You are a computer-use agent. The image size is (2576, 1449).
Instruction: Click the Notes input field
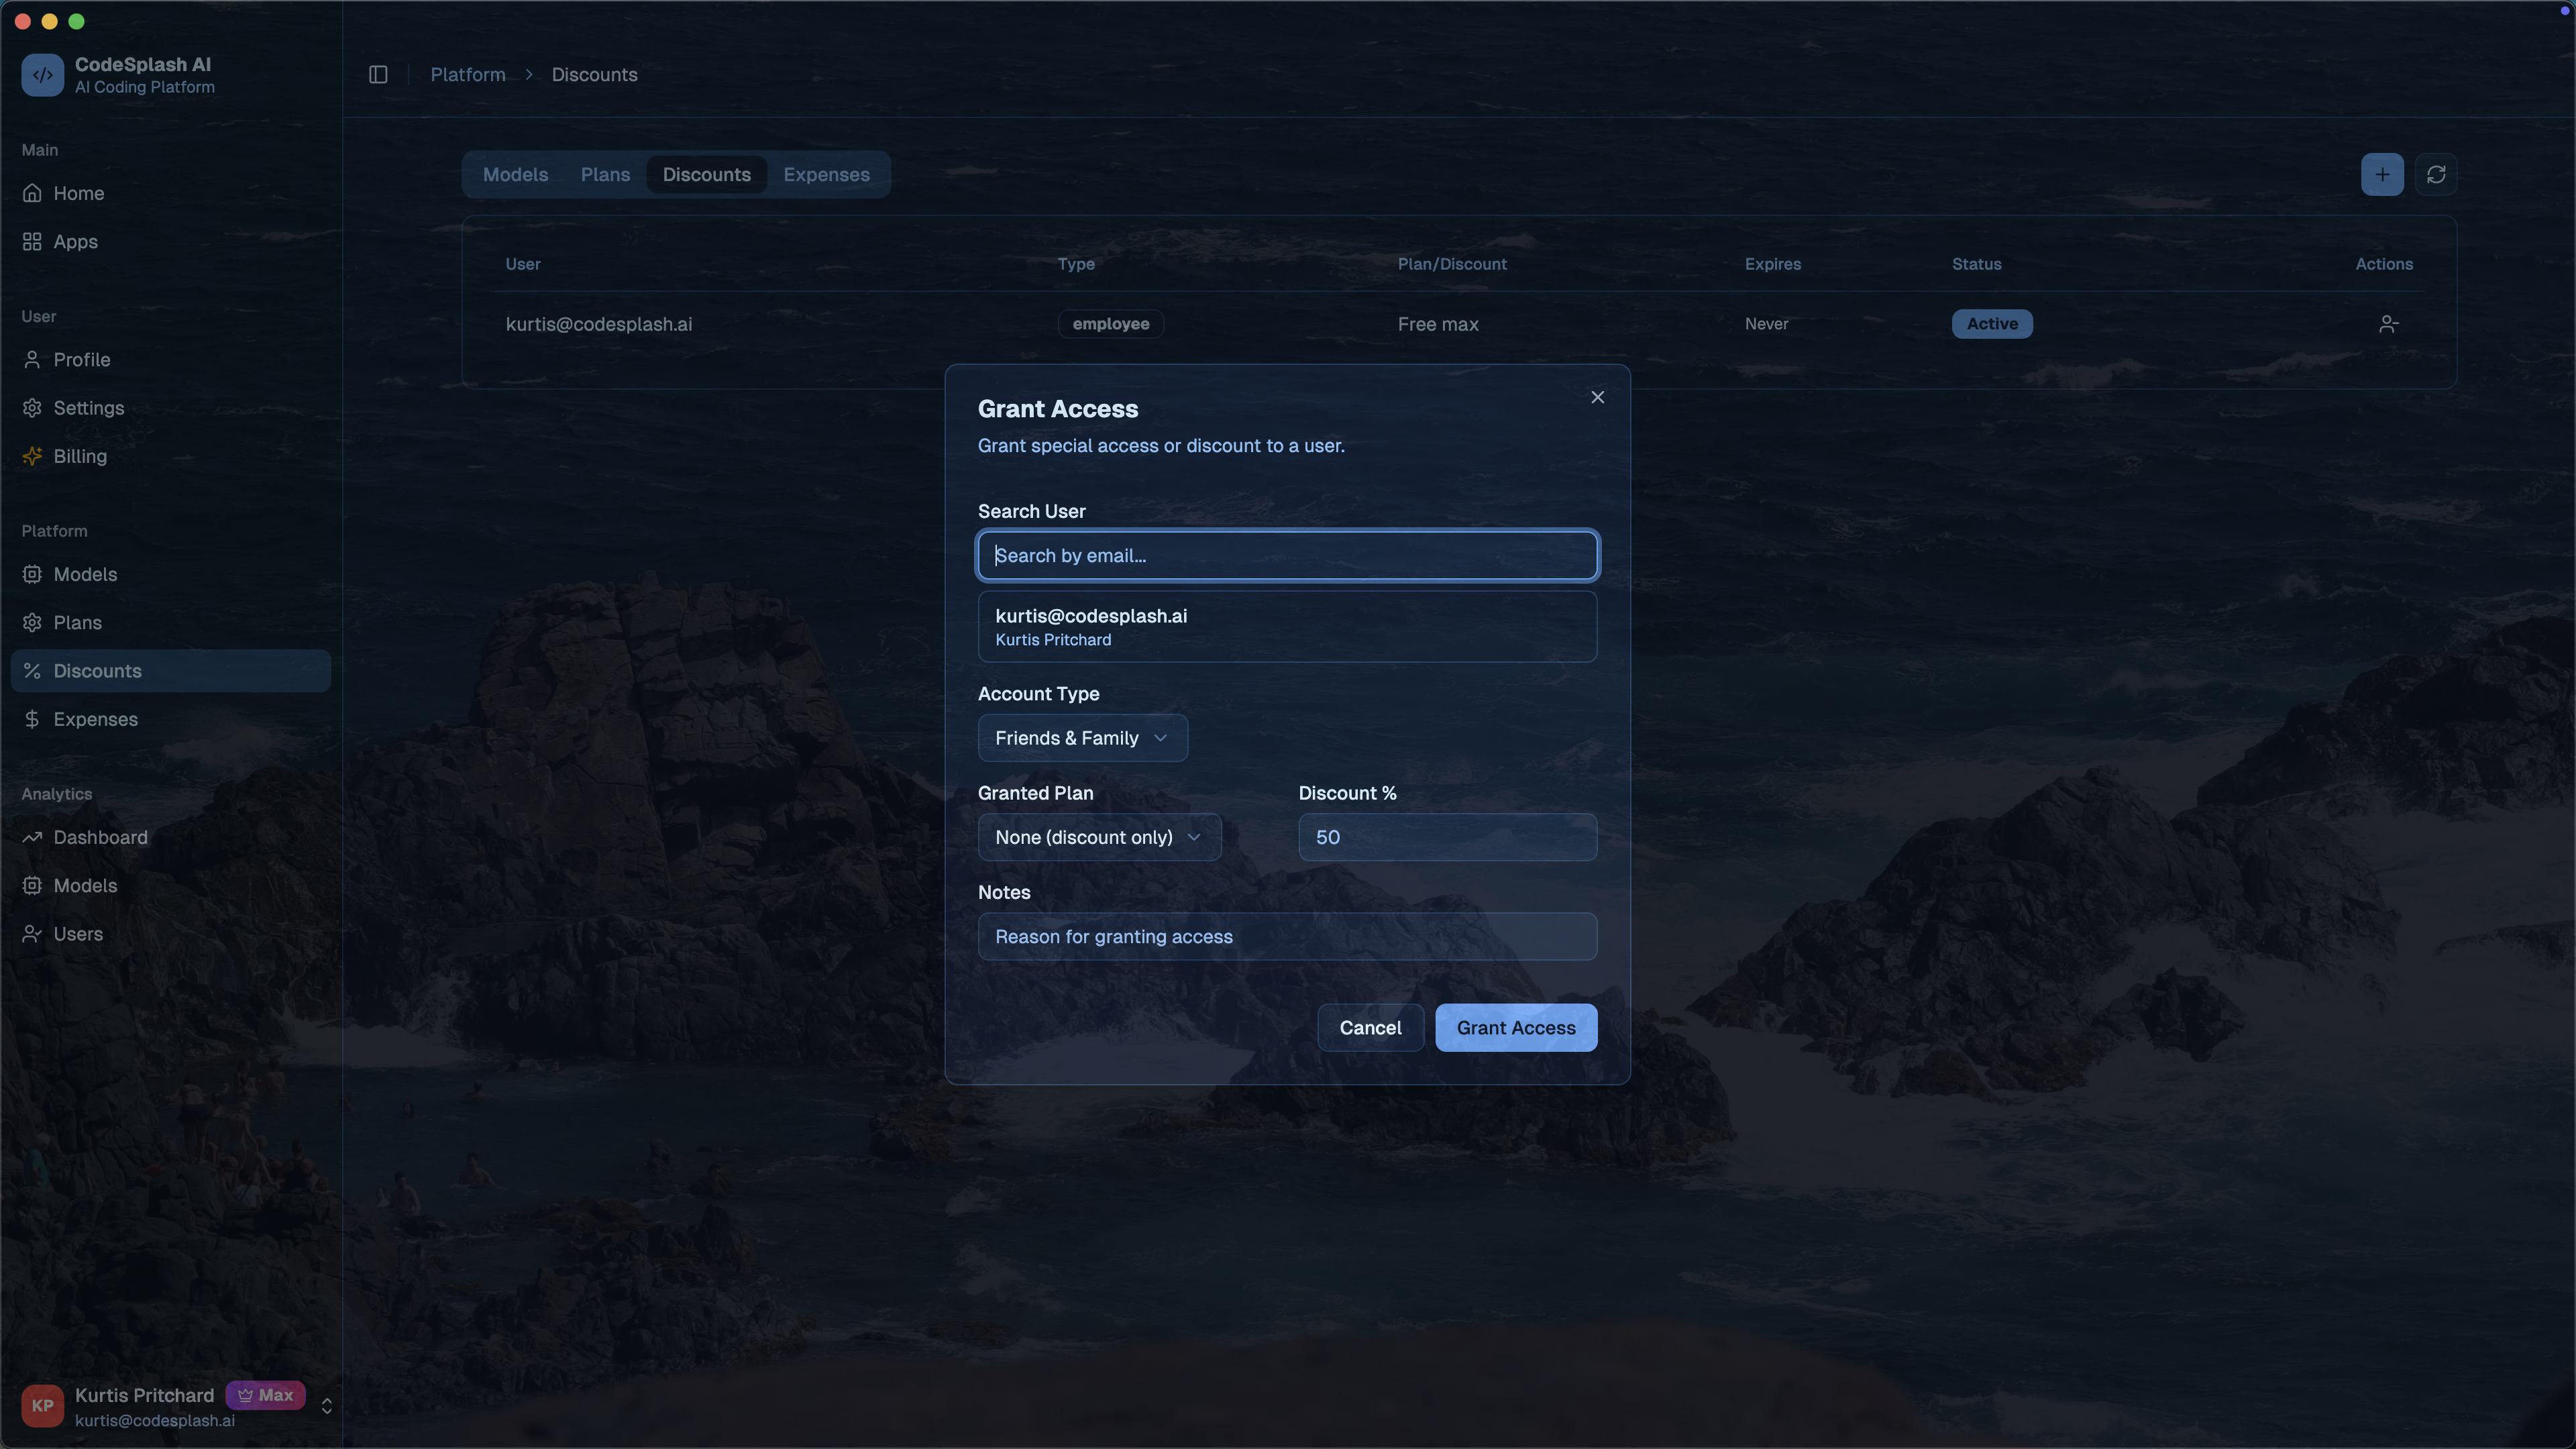tap(1287, 937)
